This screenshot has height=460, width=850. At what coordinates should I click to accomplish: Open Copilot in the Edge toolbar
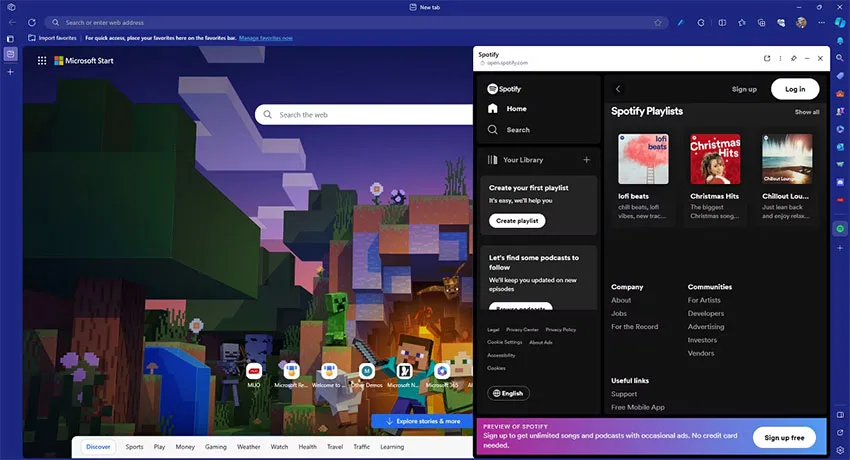(840, 22)
